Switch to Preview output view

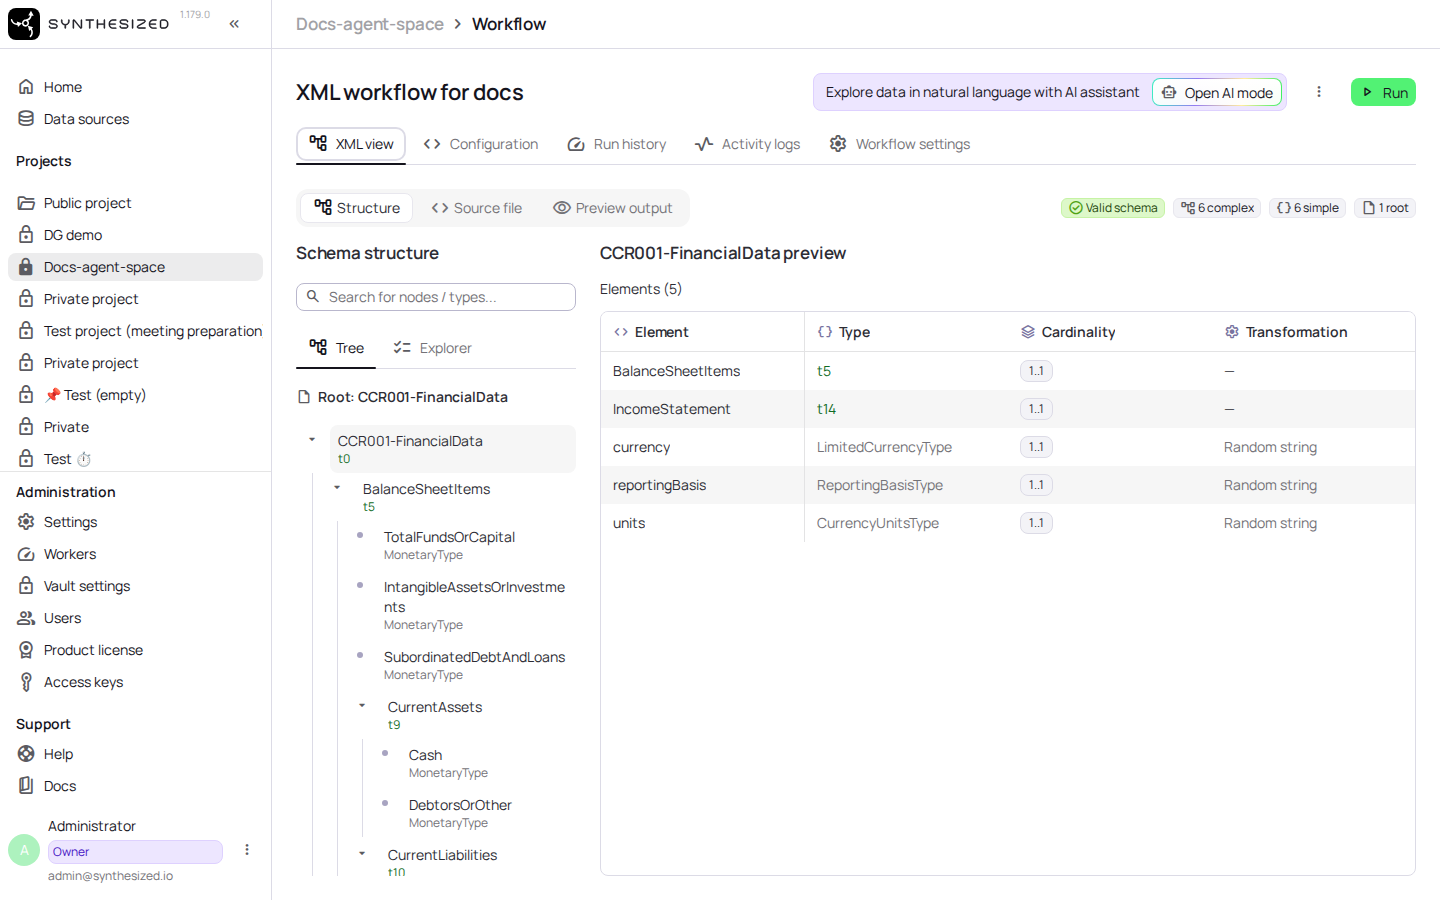tap(613, 208)
